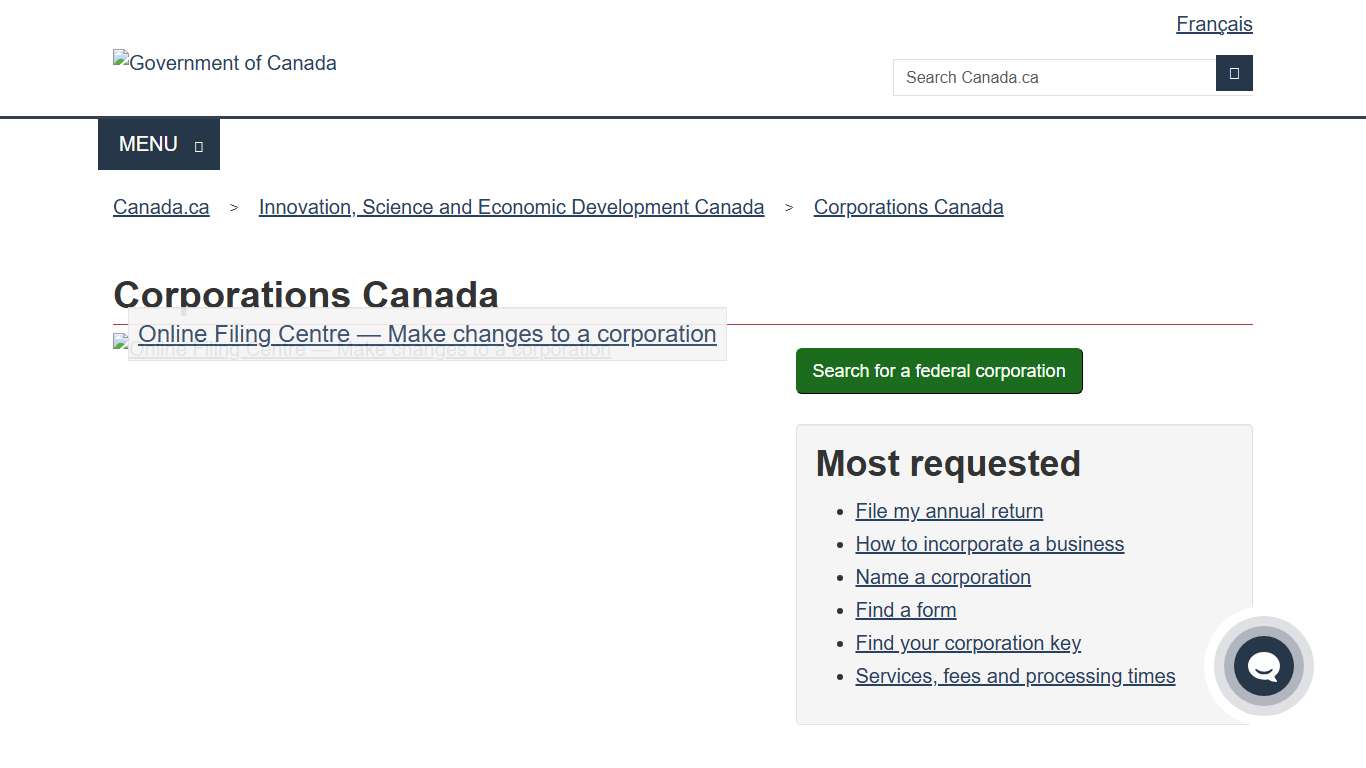
Task: Click Search for a federal corporation
Action: pos(938,370)
